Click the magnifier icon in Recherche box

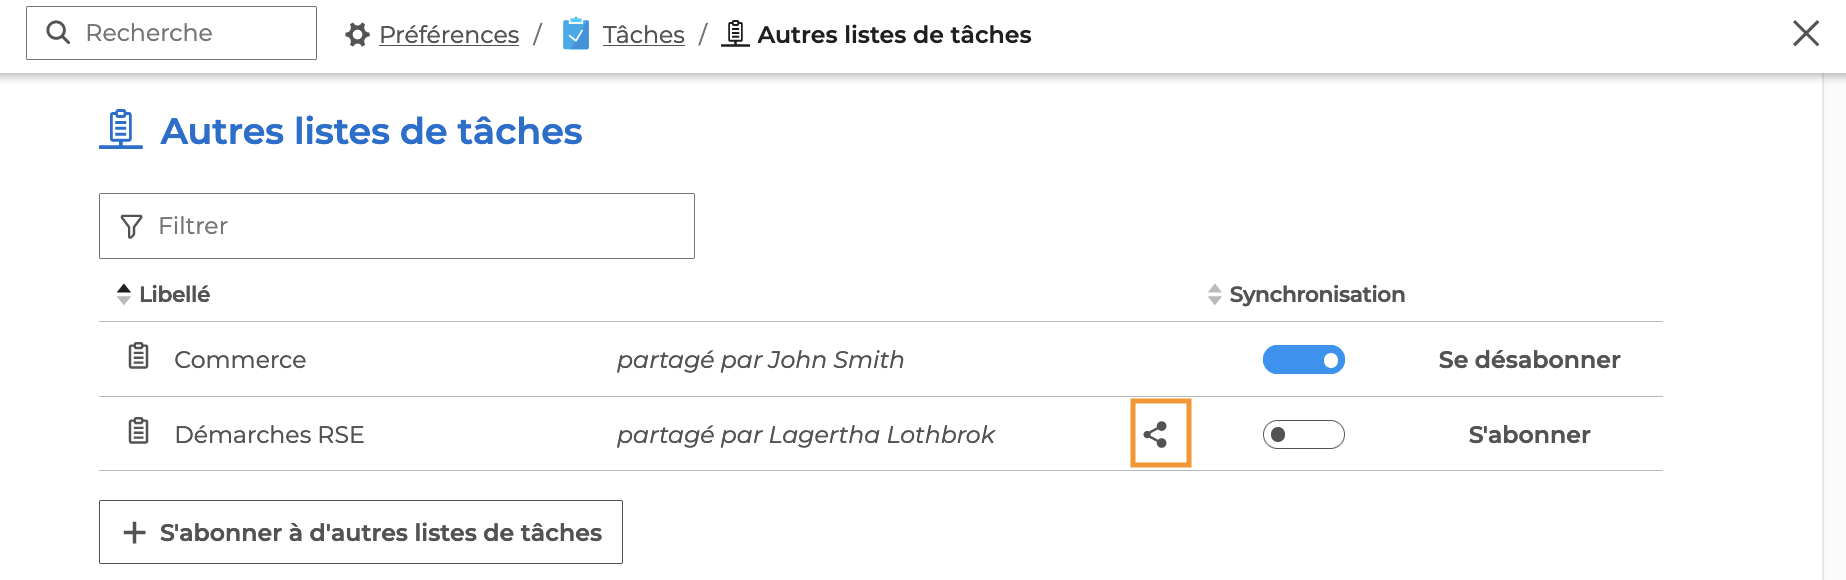(x=59, y=33)
